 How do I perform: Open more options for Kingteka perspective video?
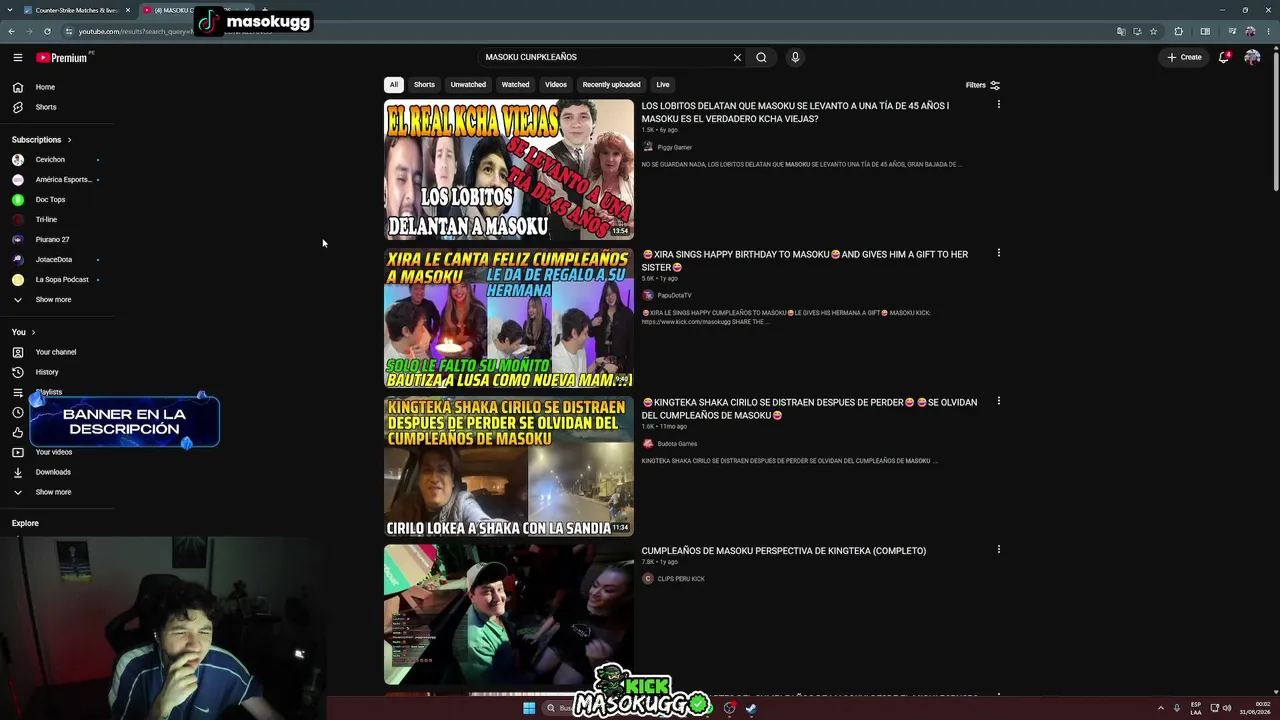998,549
